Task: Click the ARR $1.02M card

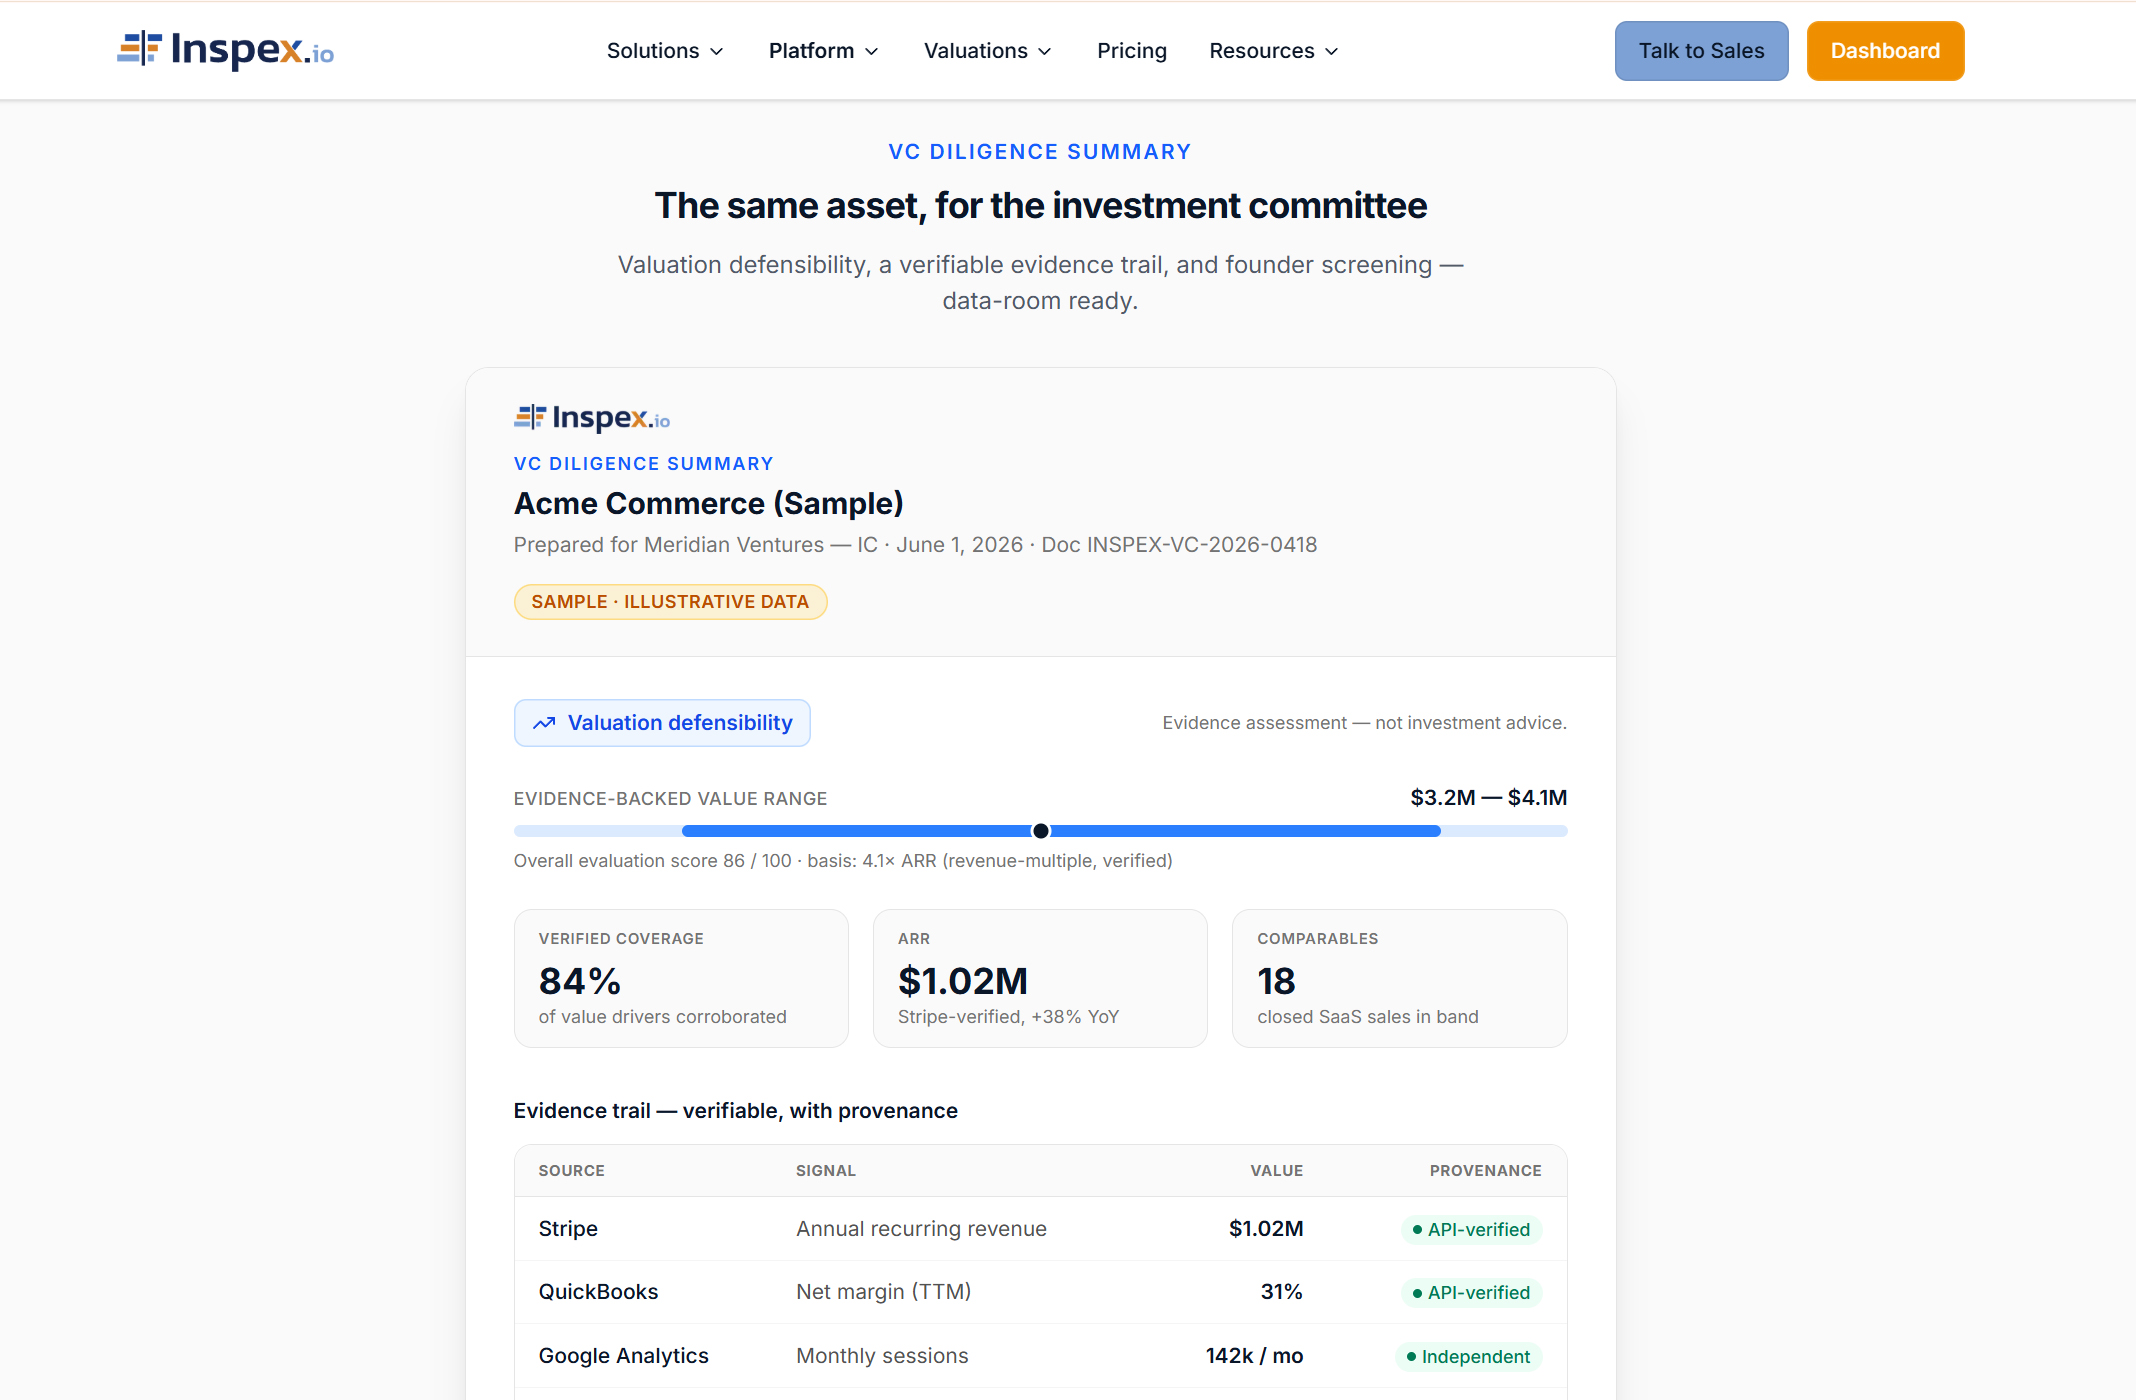Action: 1040,978
